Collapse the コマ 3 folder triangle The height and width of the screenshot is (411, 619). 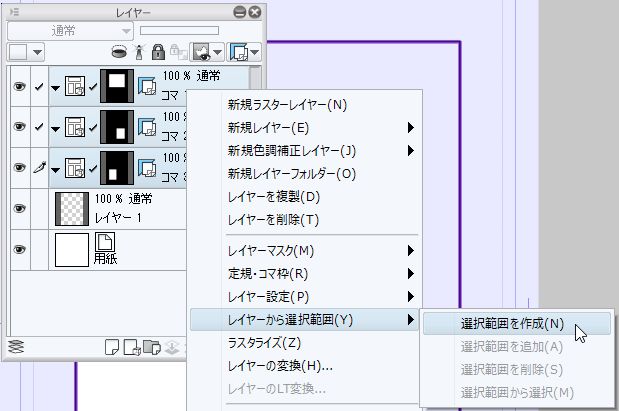point(56,170)
